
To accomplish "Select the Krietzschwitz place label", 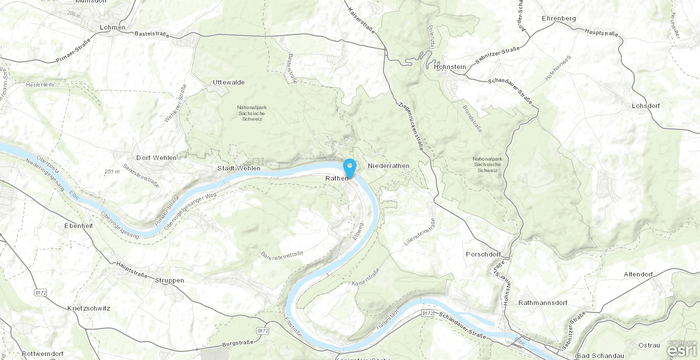I will point(89,309).
